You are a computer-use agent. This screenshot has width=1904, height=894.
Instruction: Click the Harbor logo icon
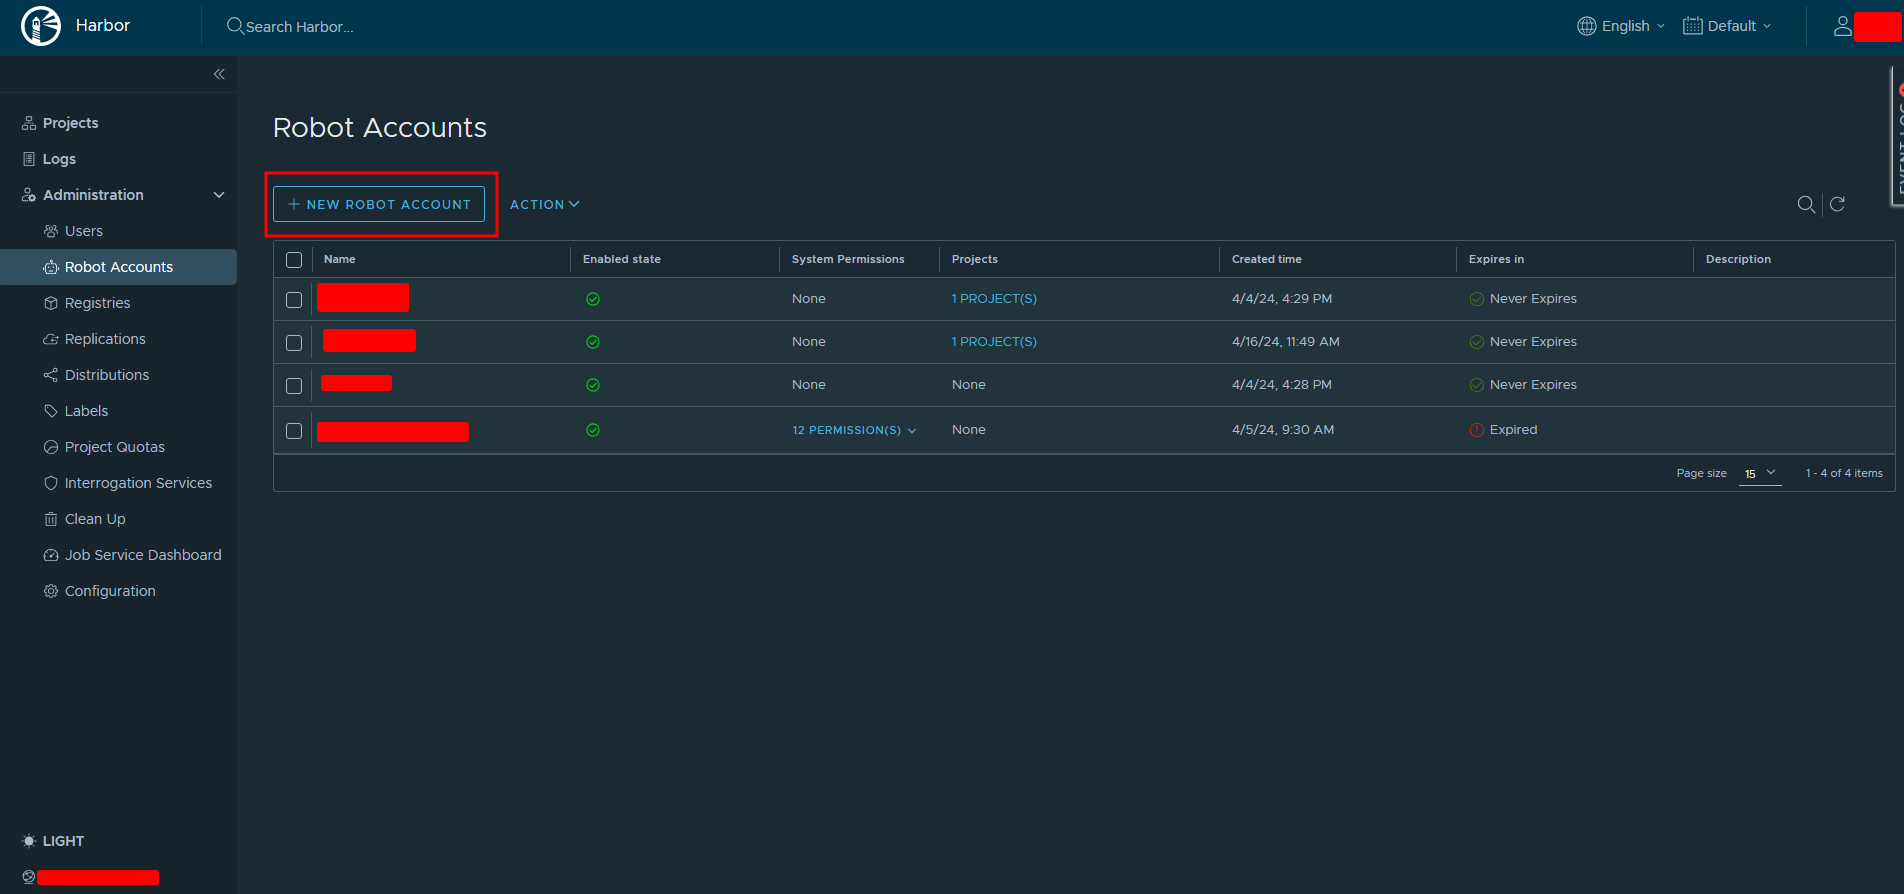pos(41,26)
